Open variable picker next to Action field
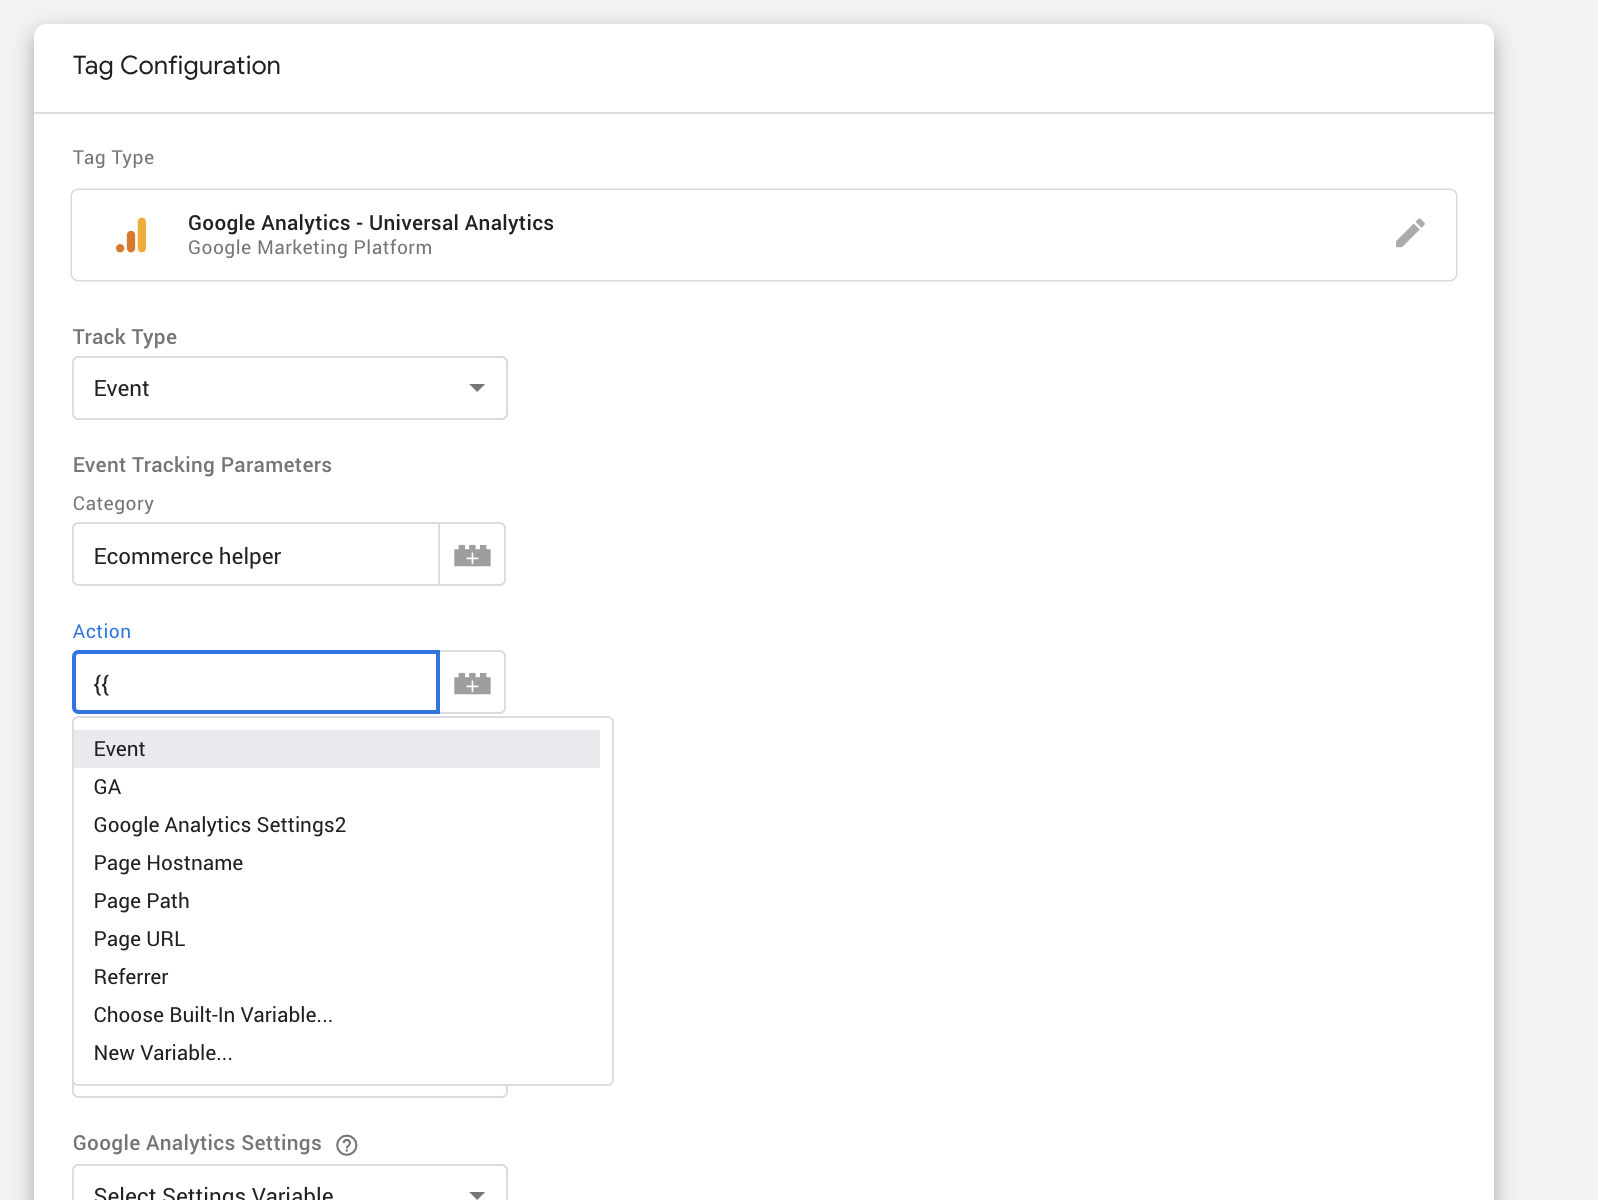The height and width of the screenshot is (1200, 1598). tap(472, 683)
